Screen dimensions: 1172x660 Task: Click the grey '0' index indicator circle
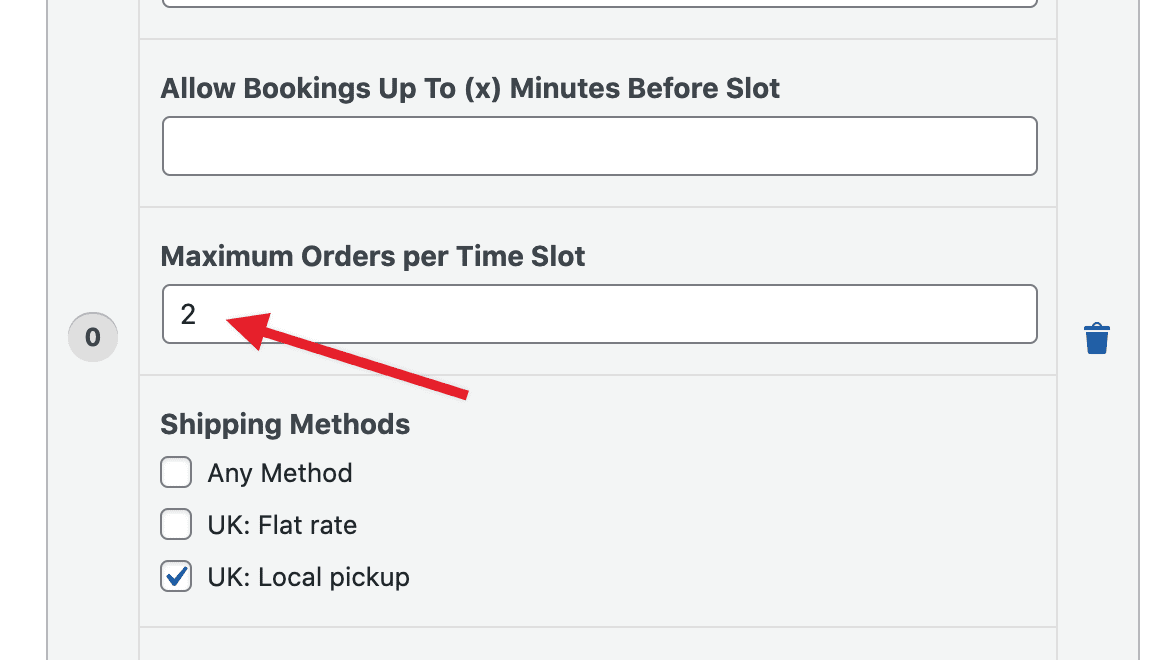pos(92,337)
